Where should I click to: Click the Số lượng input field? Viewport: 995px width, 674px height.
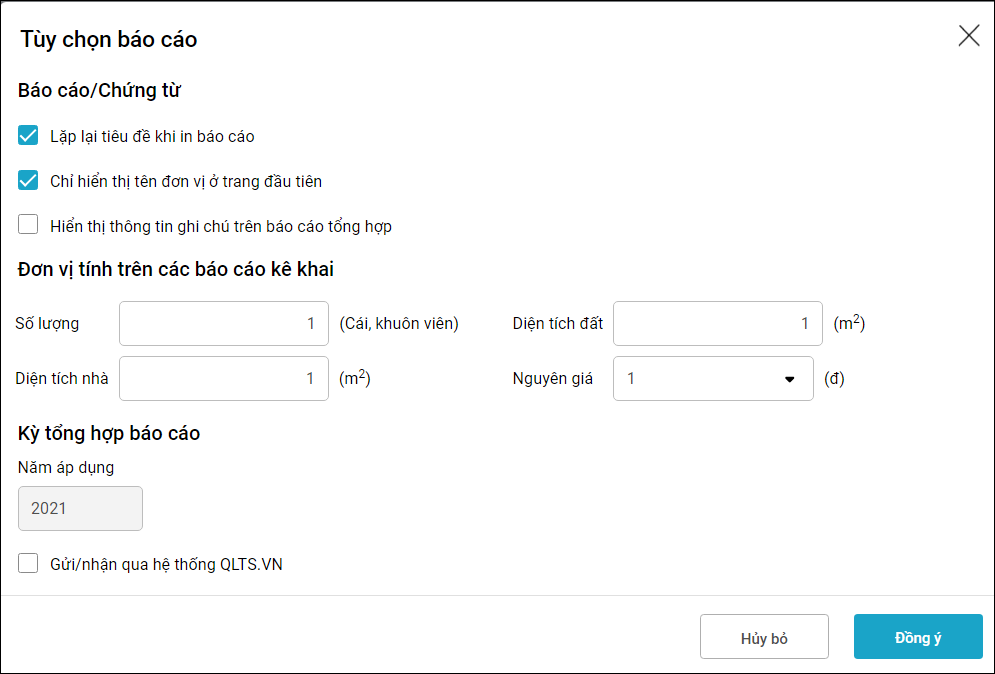pos(223,323)
